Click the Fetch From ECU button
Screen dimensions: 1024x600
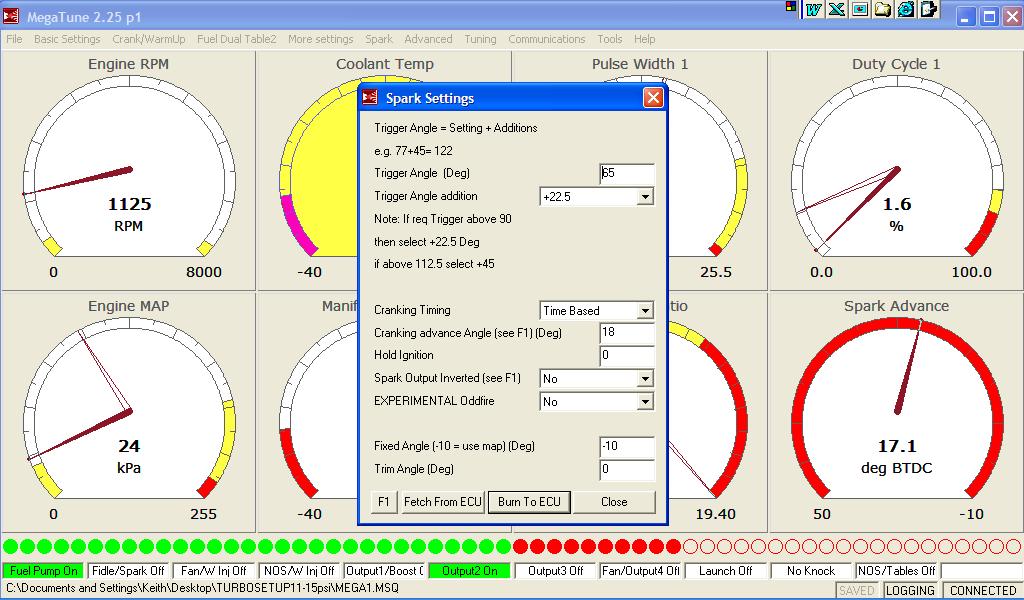pyautogui.click(x=442, y=502)
